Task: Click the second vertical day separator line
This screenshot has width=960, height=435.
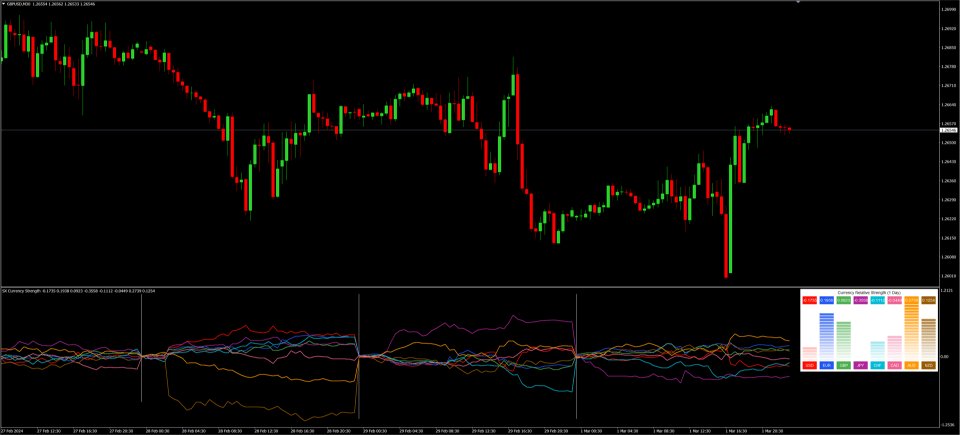Action: pyautogui.click(x=359, y=355)
